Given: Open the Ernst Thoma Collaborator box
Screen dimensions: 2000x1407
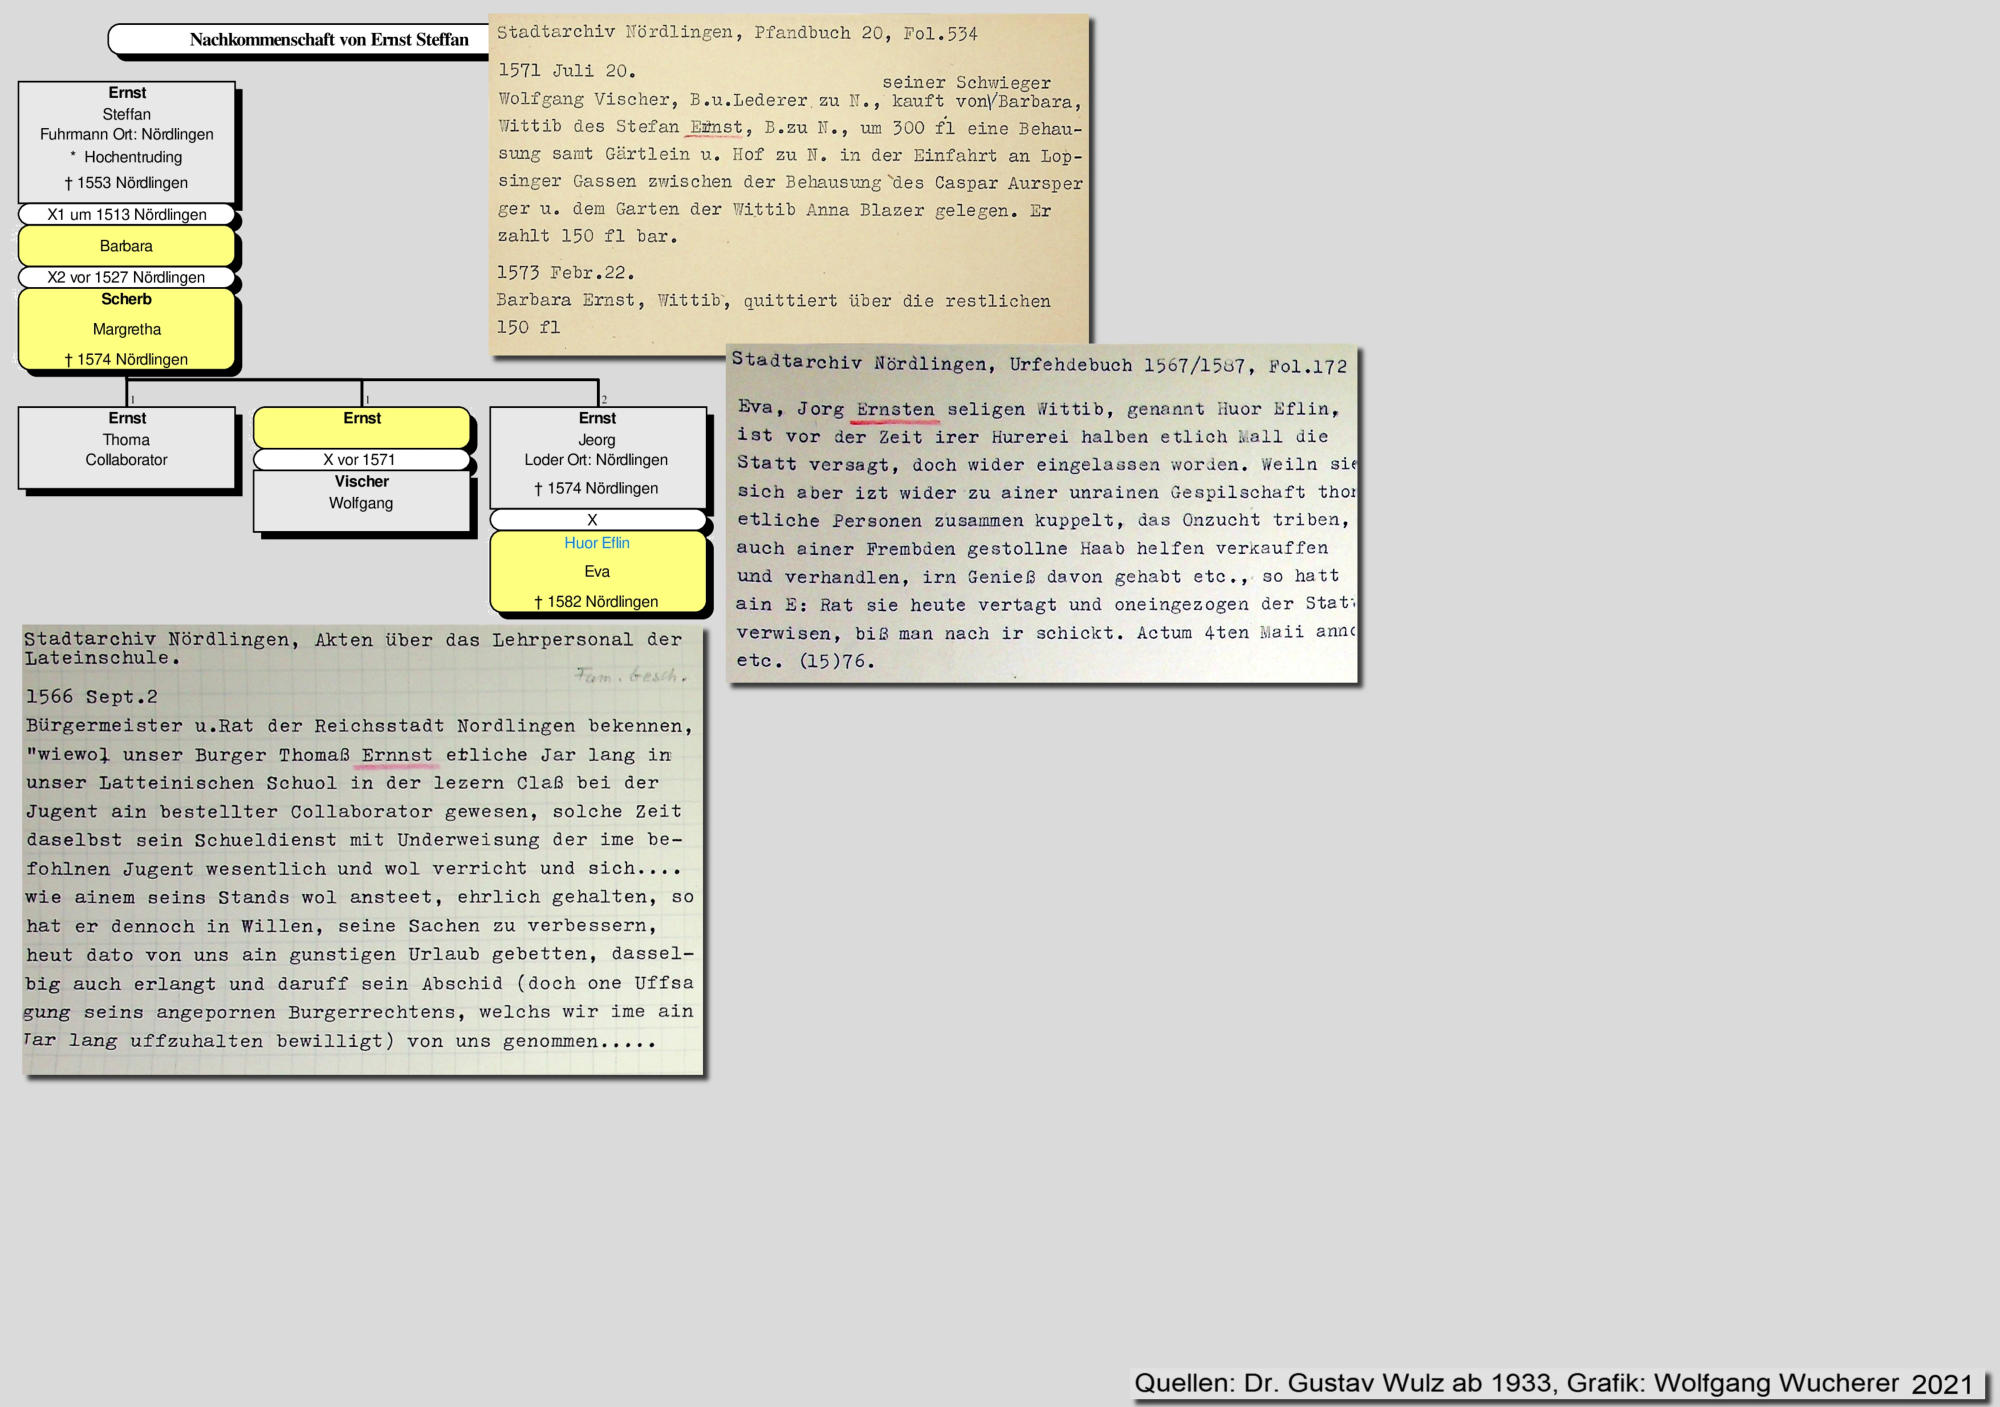Looking at the screenshot, I should (x=127, y=447).
